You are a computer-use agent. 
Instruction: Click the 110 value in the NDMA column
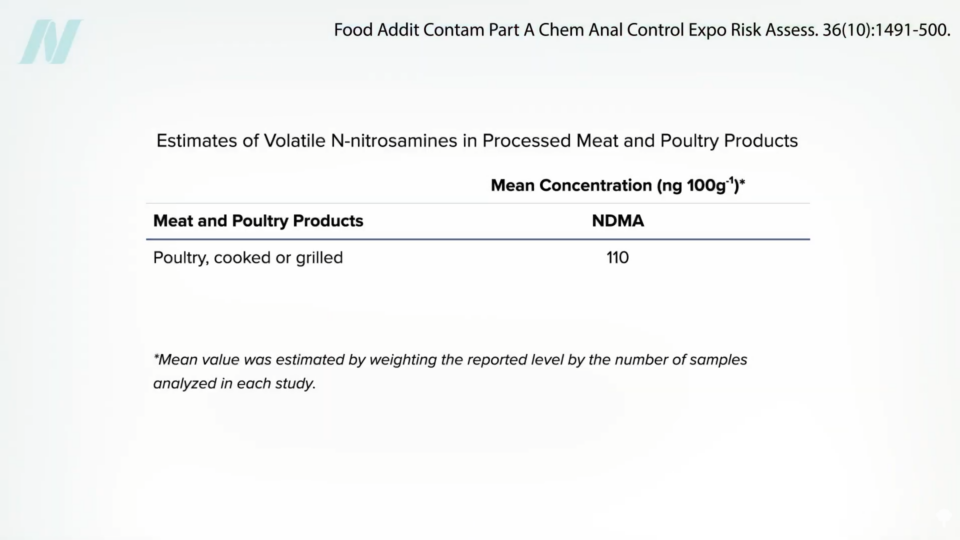[x=618, y=258]
